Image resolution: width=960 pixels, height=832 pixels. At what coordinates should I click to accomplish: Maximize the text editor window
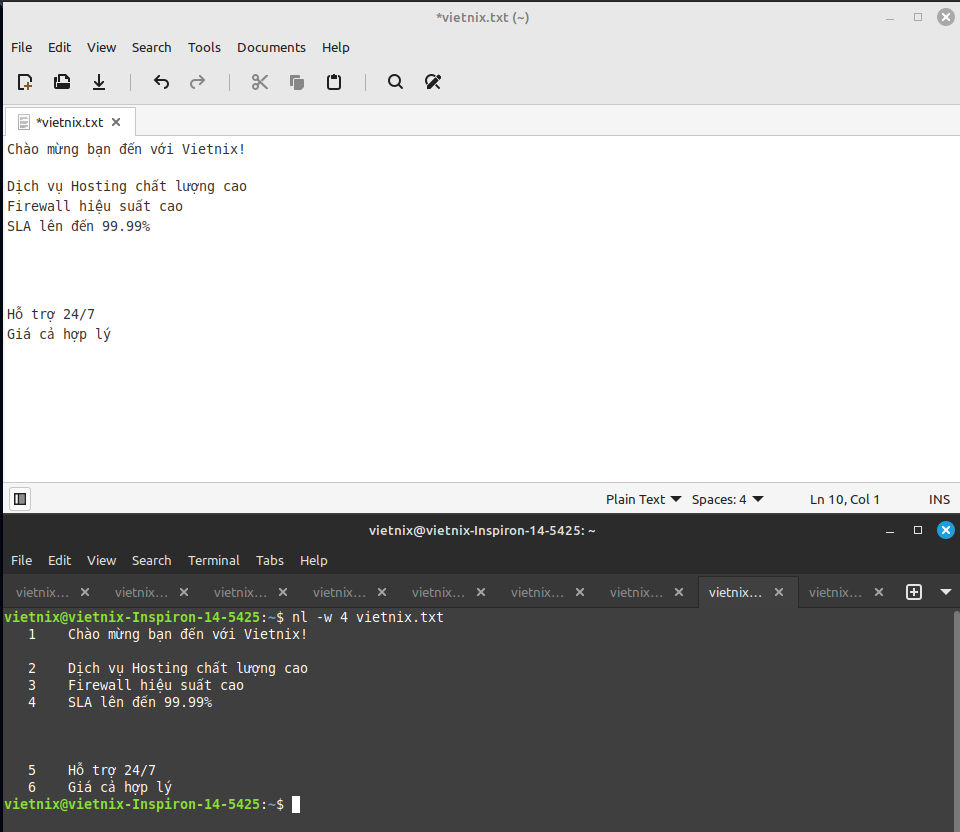click(918, 17)
